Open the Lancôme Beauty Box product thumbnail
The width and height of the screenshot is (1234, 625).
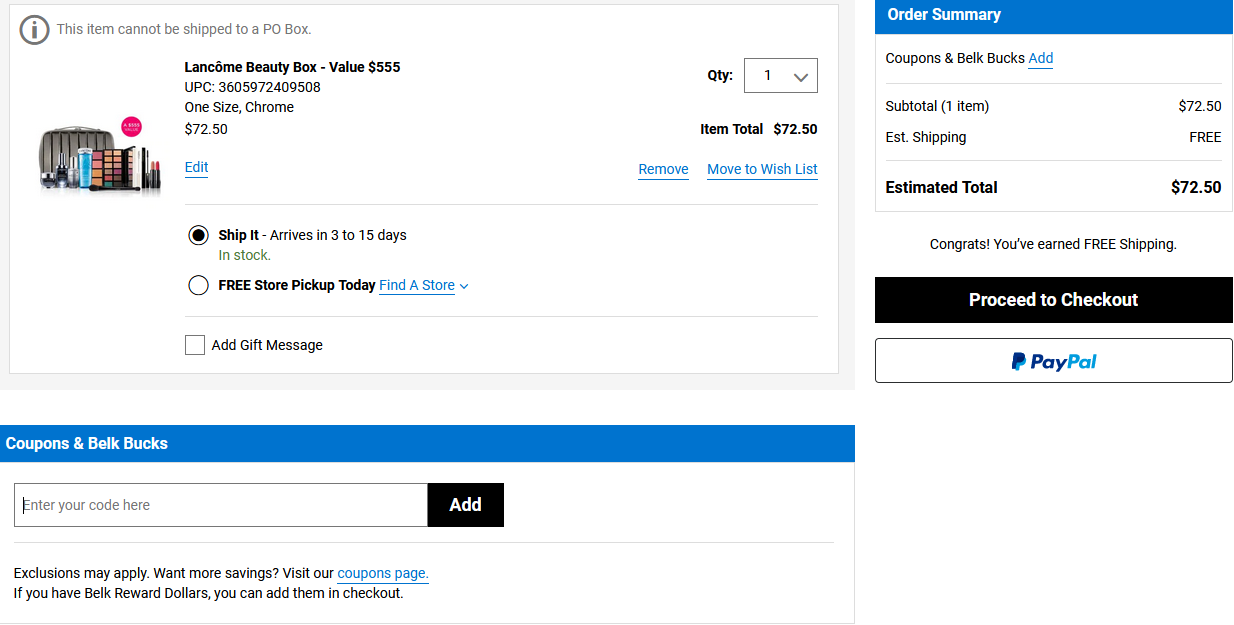pos(100,157)
